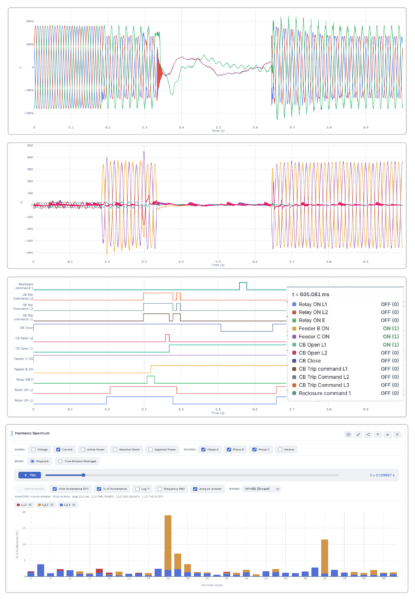Click the CB Trip Command L3 tooltip row

(x=345, y=385)
